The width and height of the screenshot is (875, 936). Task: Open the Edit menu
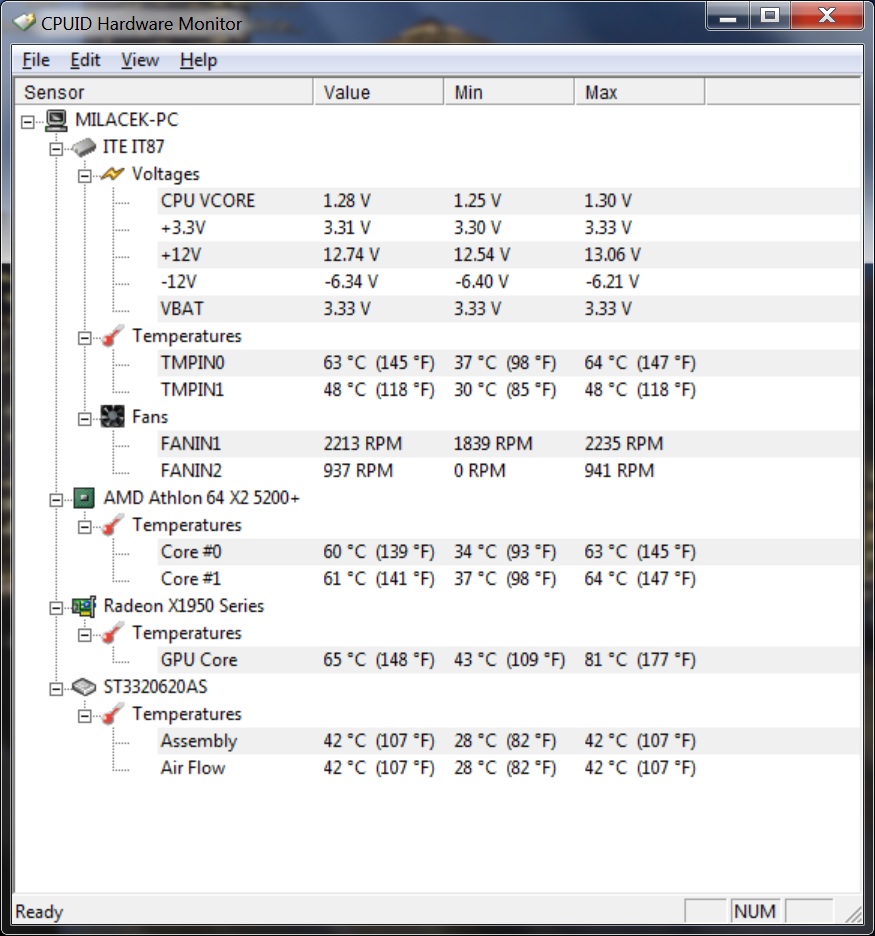click(85, 60)
